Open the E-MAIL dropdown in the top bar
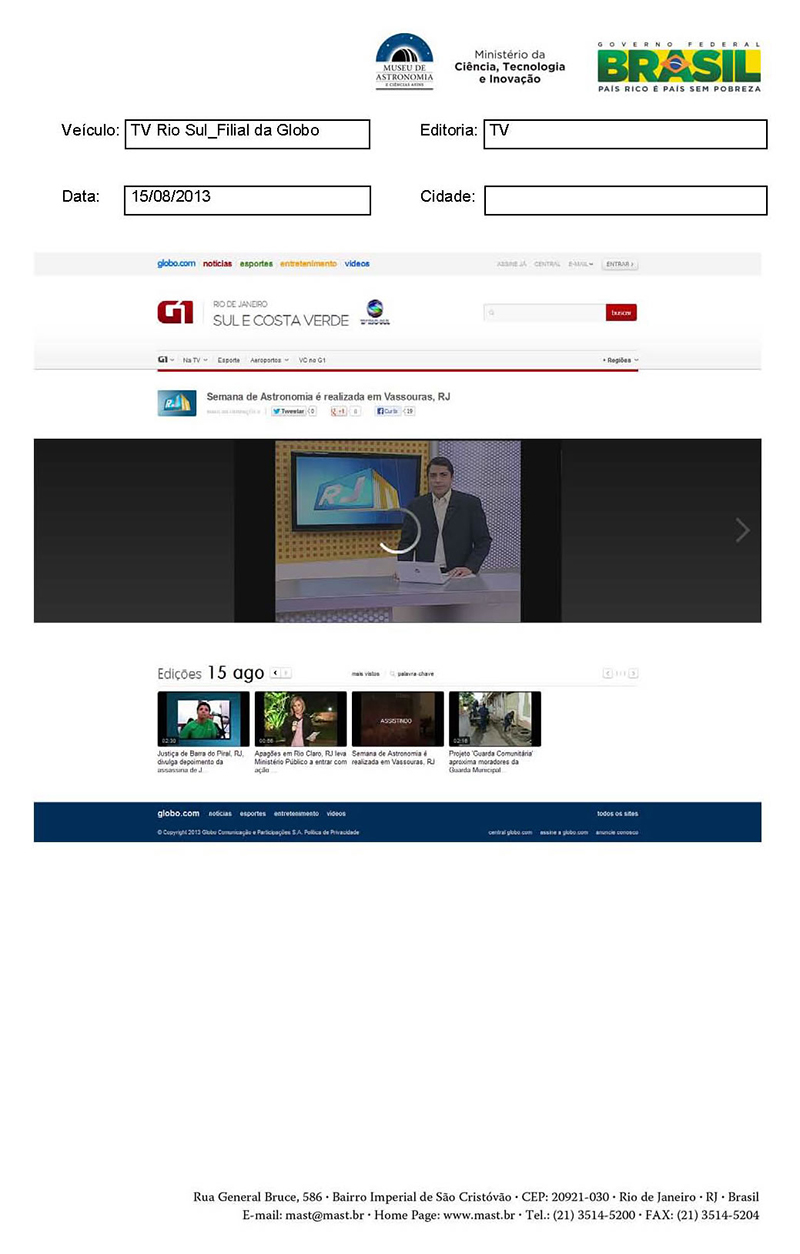Viewport: 800px width, 1254px height. click(x=581, y=264)
